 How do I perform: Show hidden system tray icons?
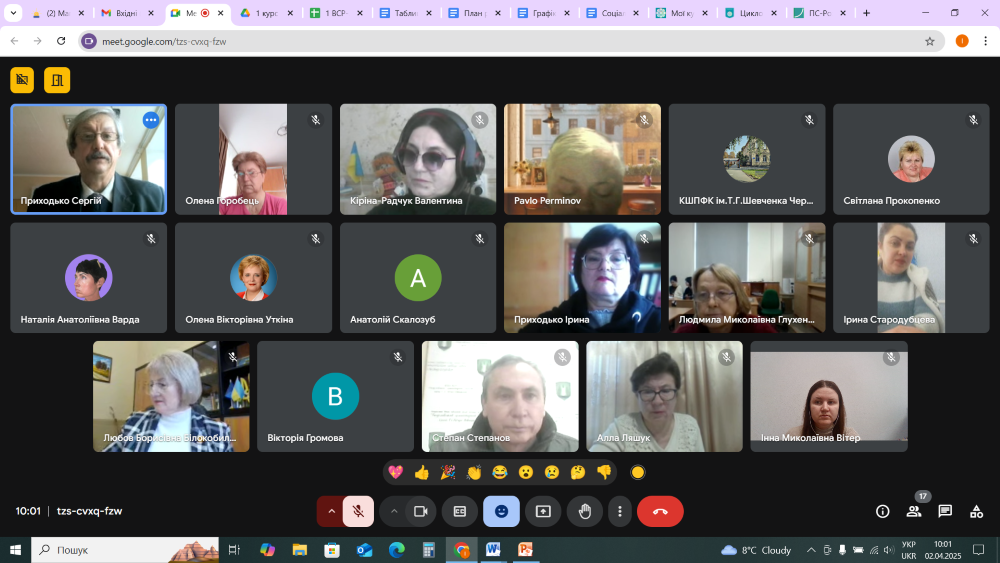(811, 550)
